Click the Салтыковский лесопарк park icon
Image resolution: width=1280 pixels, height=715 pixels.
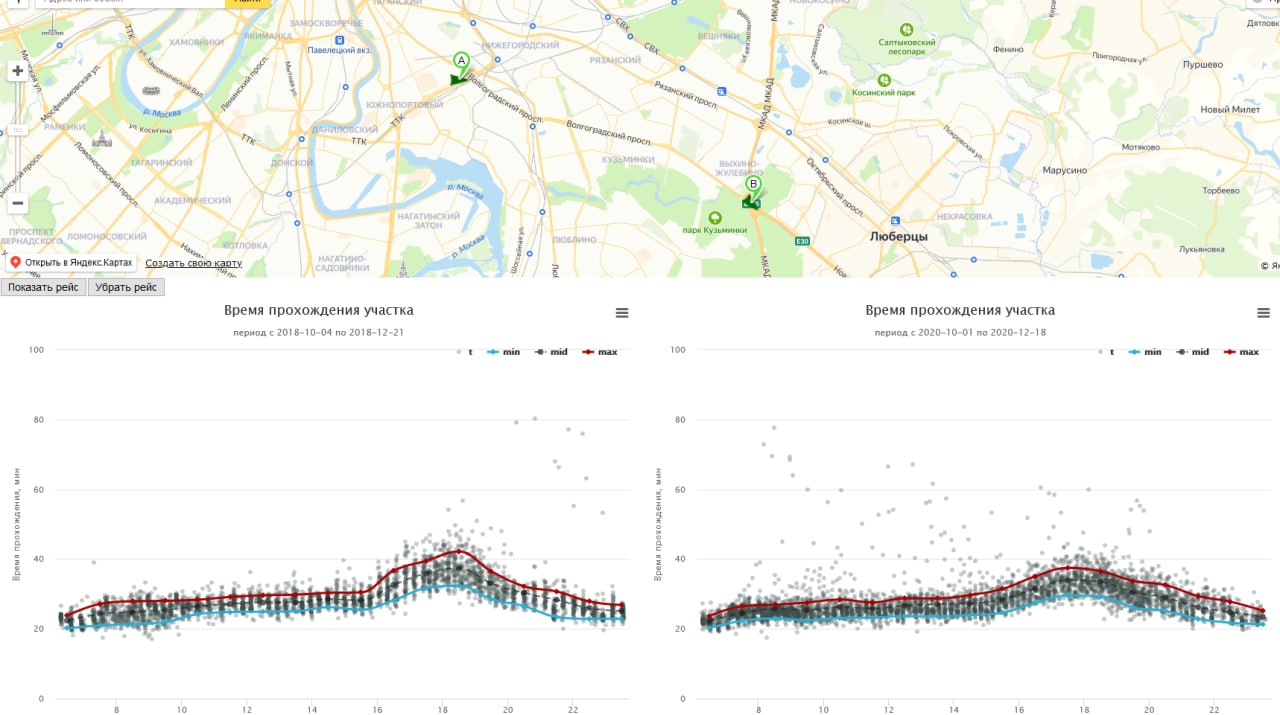point(907,30)
